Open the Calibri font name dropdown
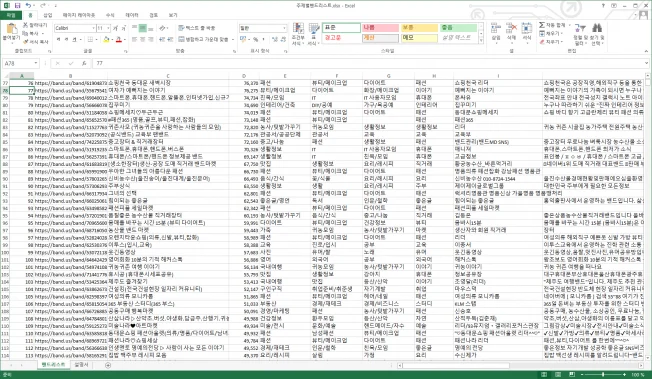Image resolution: width=652 pixels, height=379 pixels. (x=94, y=28)
